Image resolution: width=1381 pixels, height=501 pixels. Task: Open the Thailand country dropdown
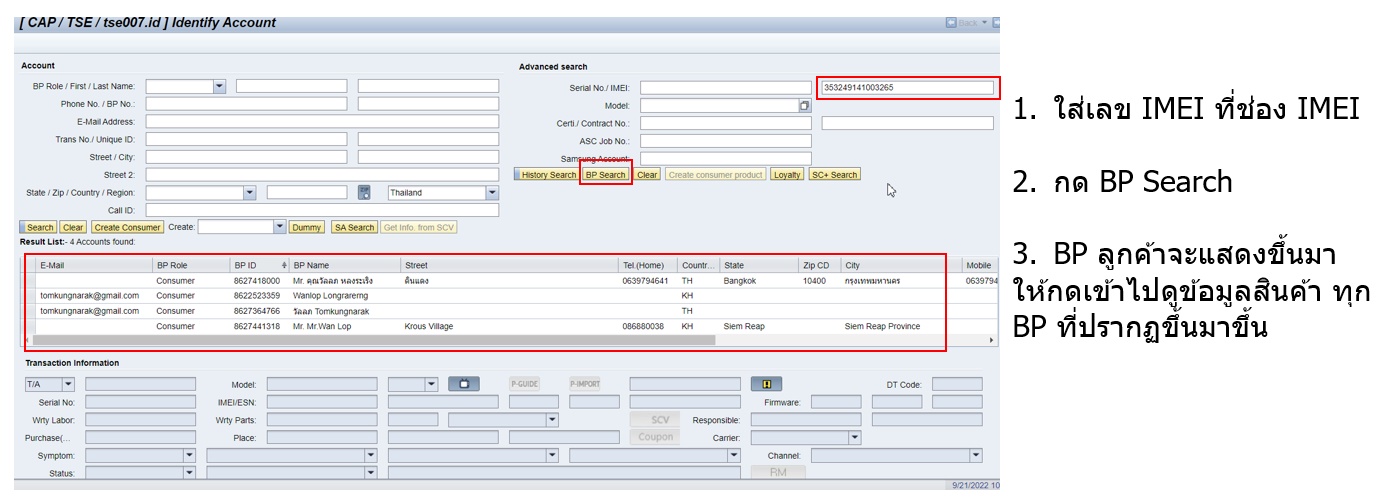point(491,193)
